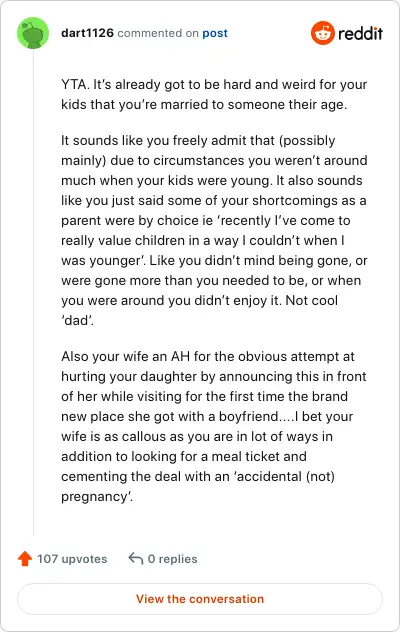This screenshot has width=400, height=632.
Task: Open the '0 replies' label
Action: 173,559
